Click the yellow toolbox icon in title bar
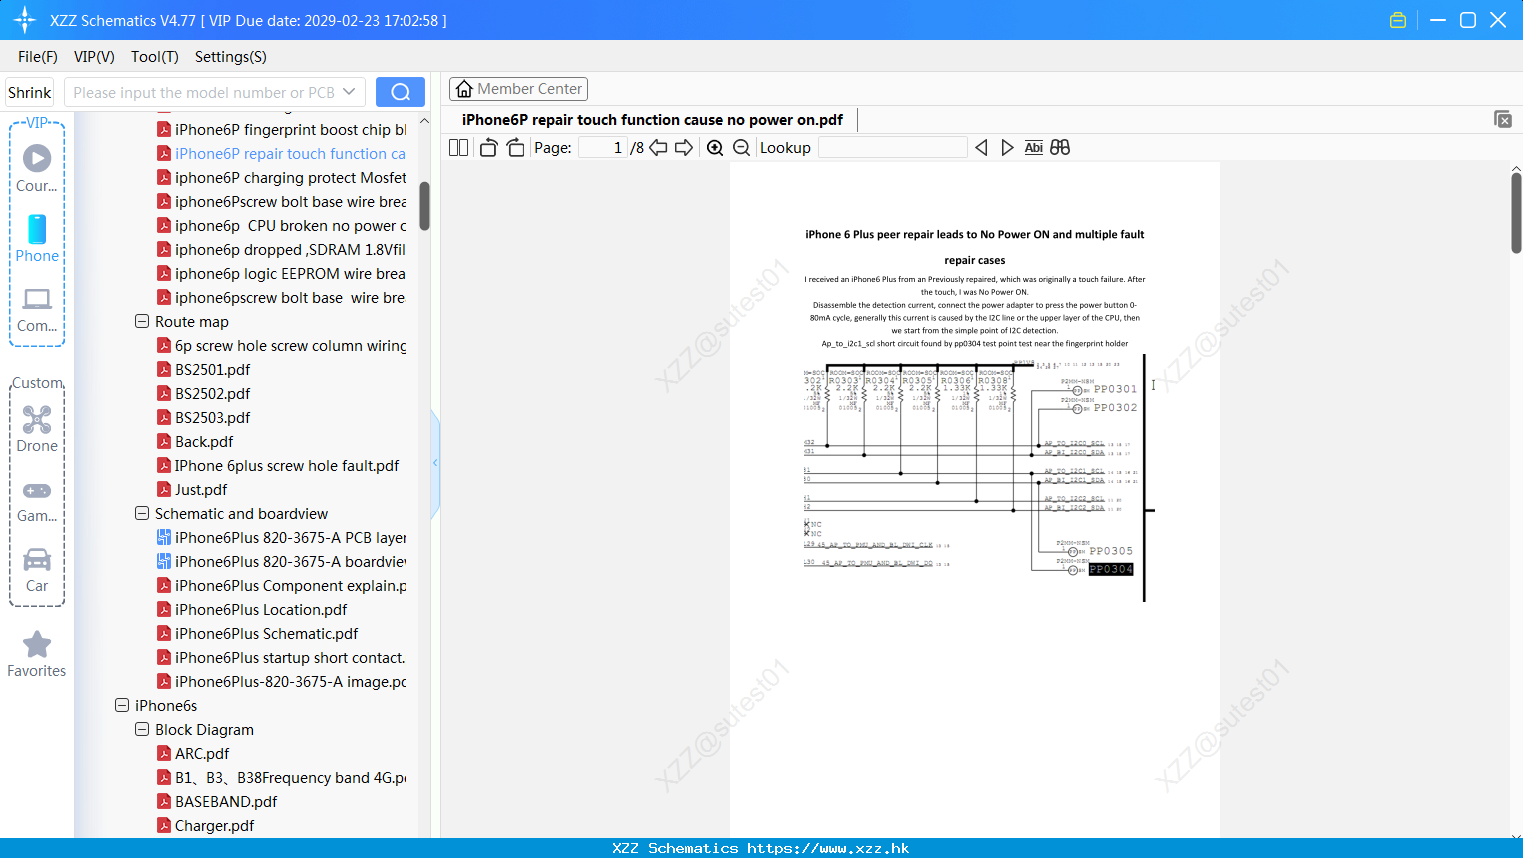The image size is (1523, 858). click(x=1398, y=20)
